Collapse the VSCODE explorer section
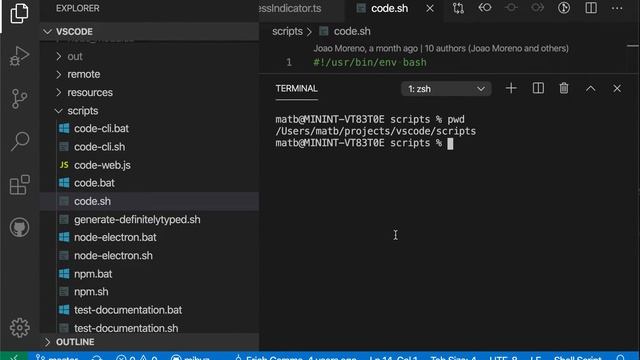Image resolution: width=640 pixels, height=360 pixels. [x=149, y=31]
